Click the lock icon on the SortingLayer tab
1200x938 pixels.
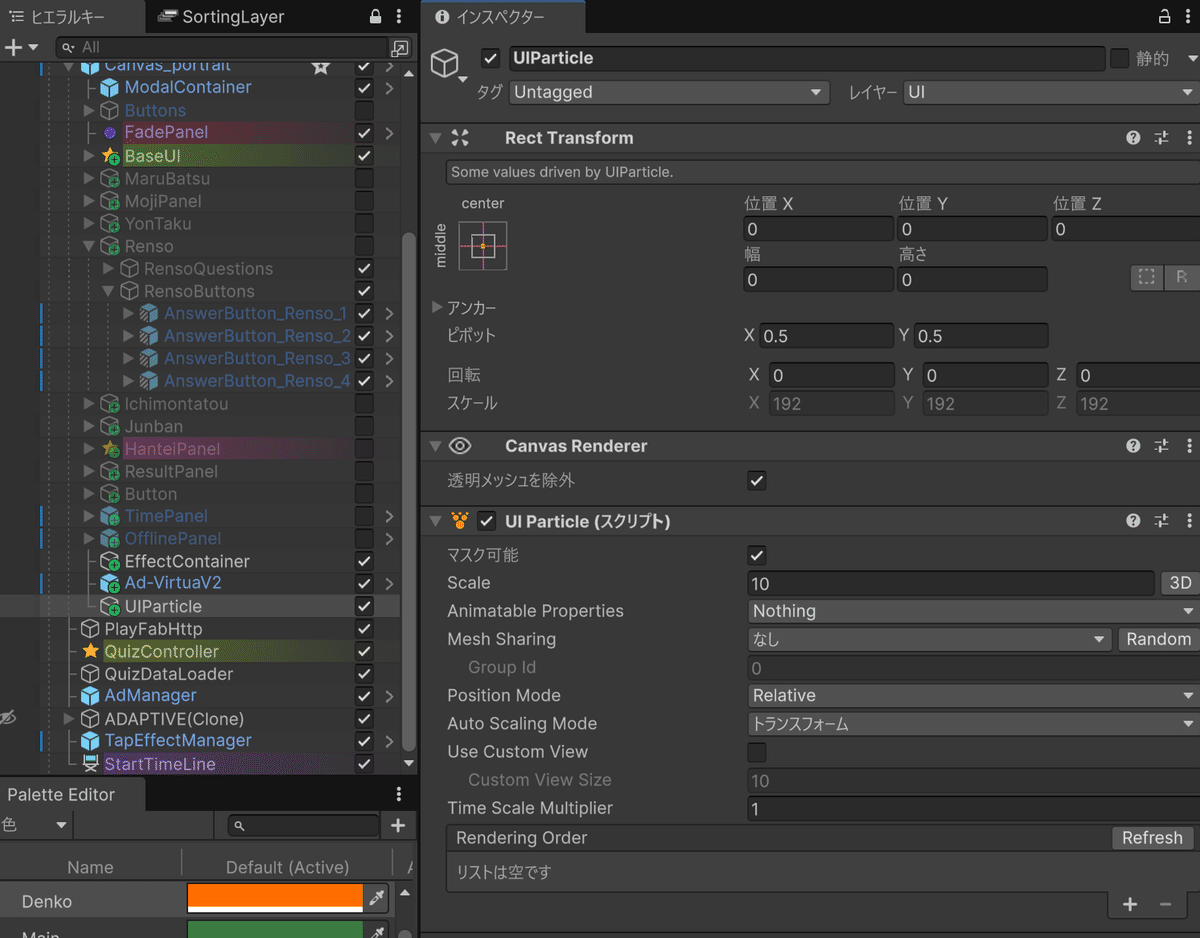[x=374, y=17]
